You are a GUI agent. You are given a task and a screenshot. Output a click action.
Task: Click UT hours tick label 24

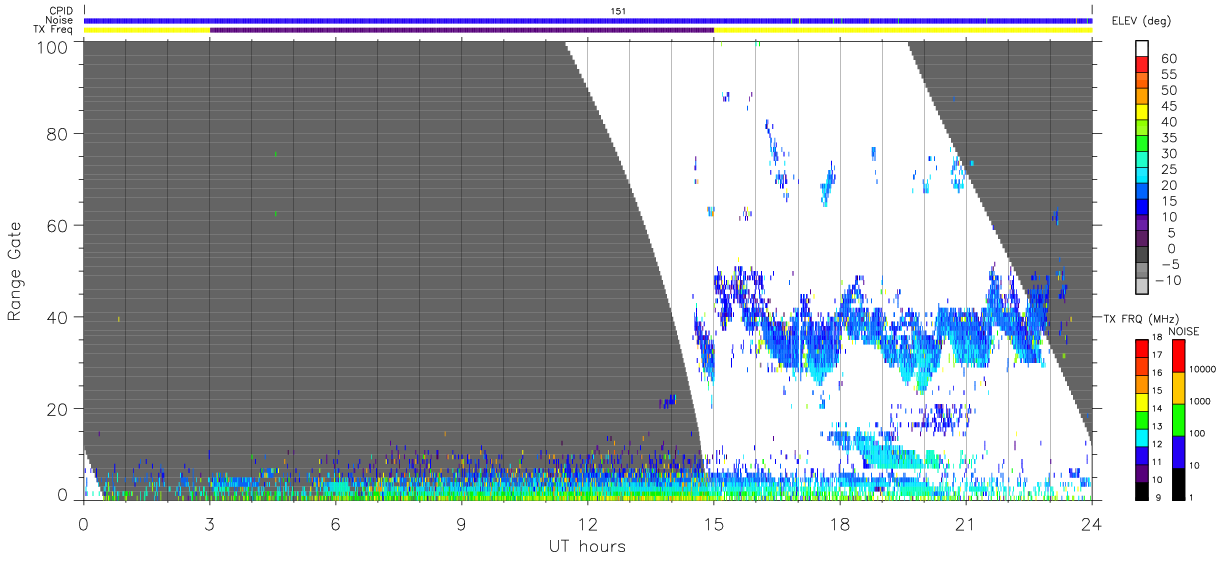tap(1092, 522)
